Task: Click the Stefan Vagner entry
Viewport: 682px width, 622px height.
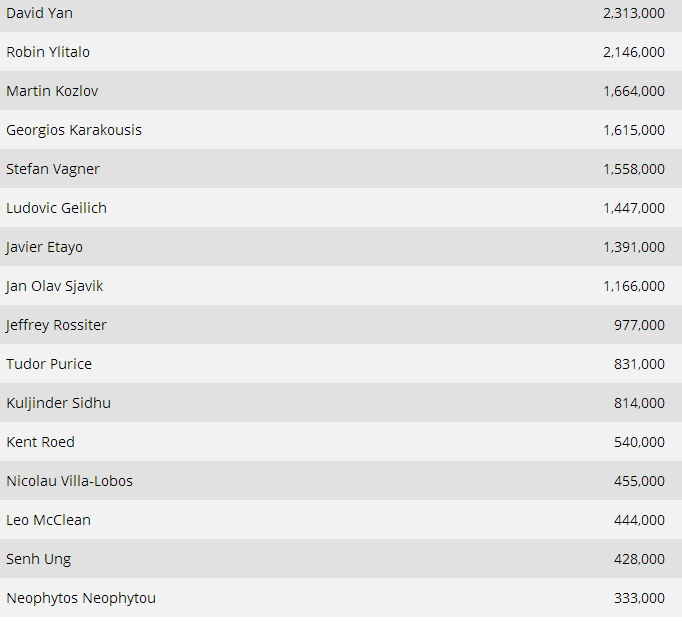Action: coord(53,169)
